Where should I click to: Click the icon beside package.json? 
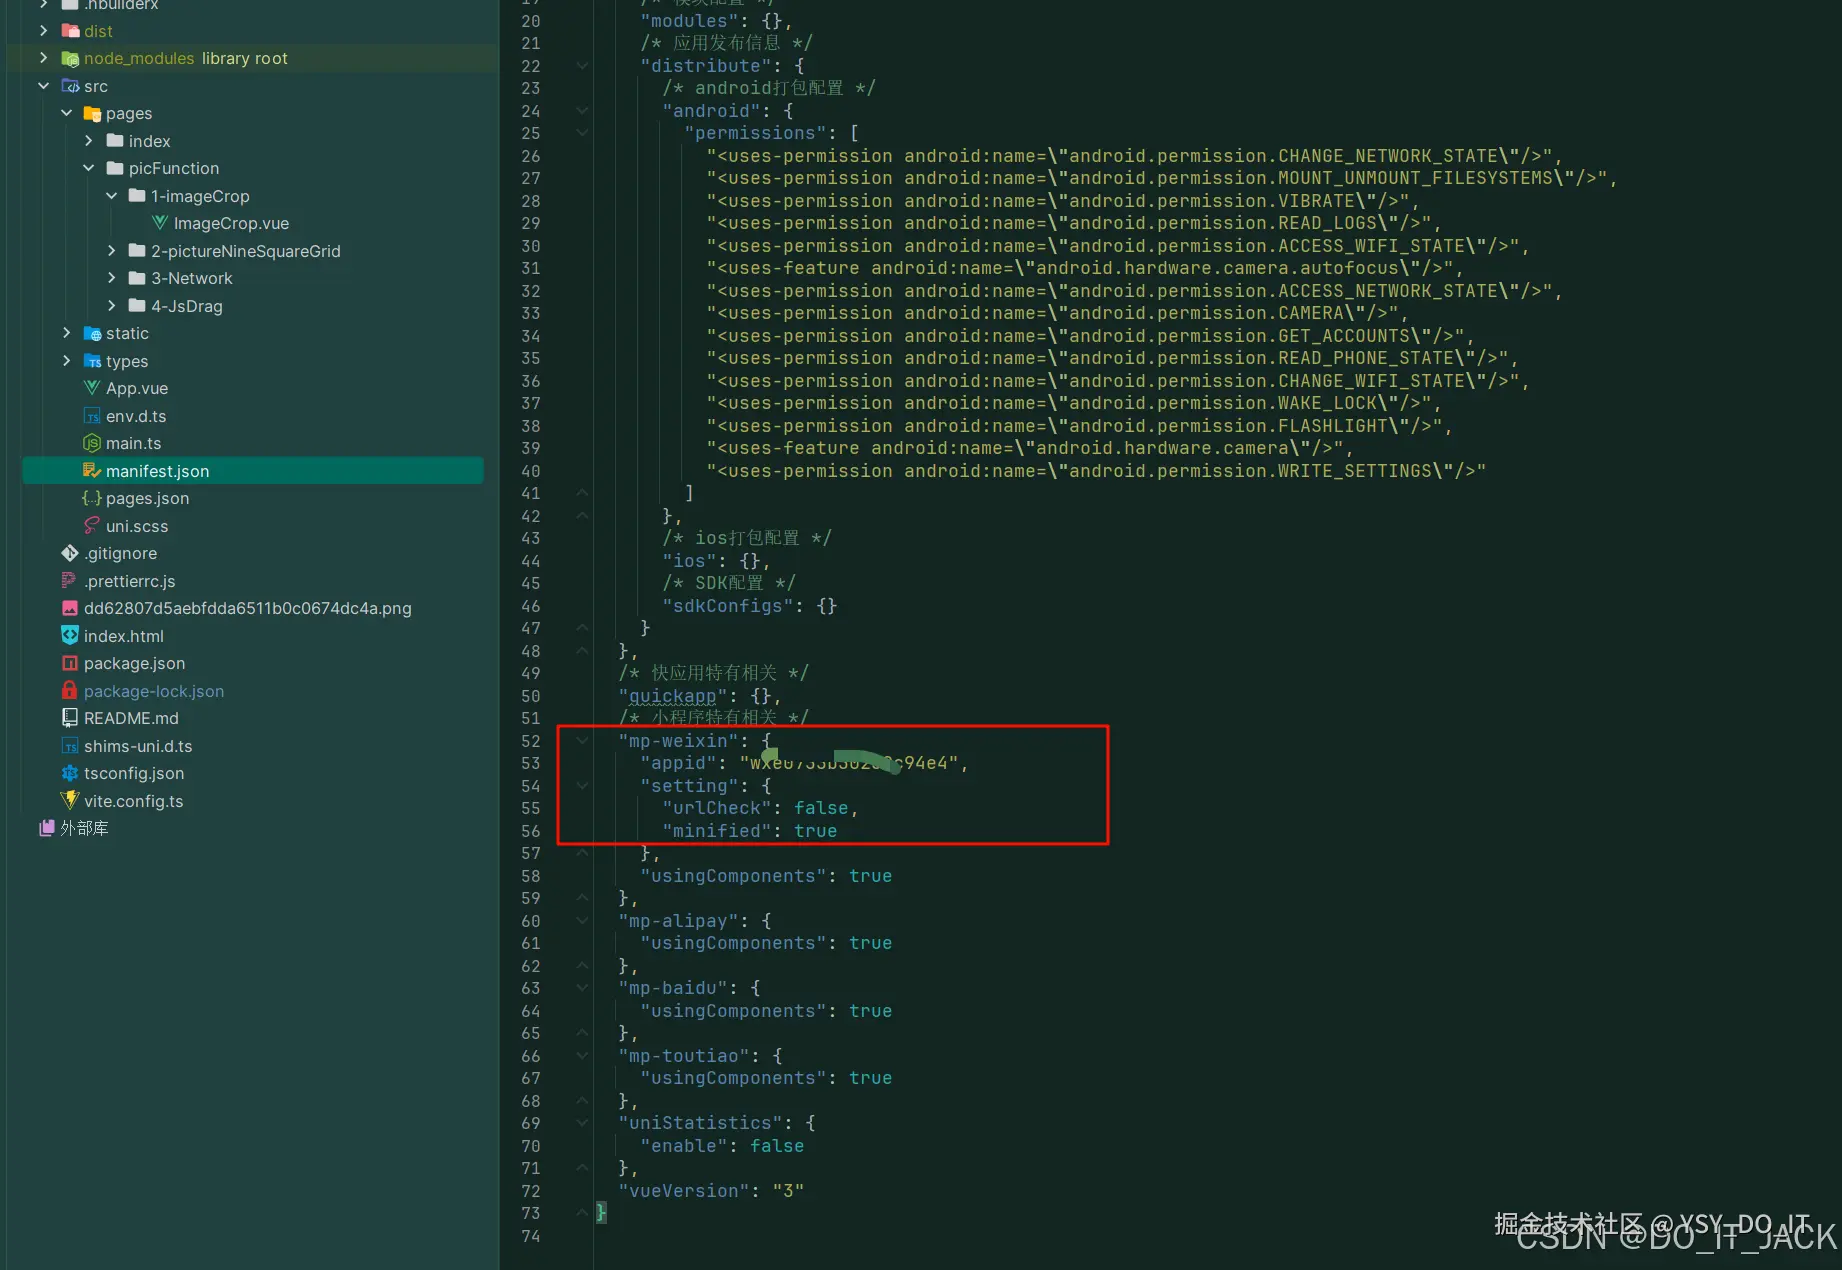point(70,663)
